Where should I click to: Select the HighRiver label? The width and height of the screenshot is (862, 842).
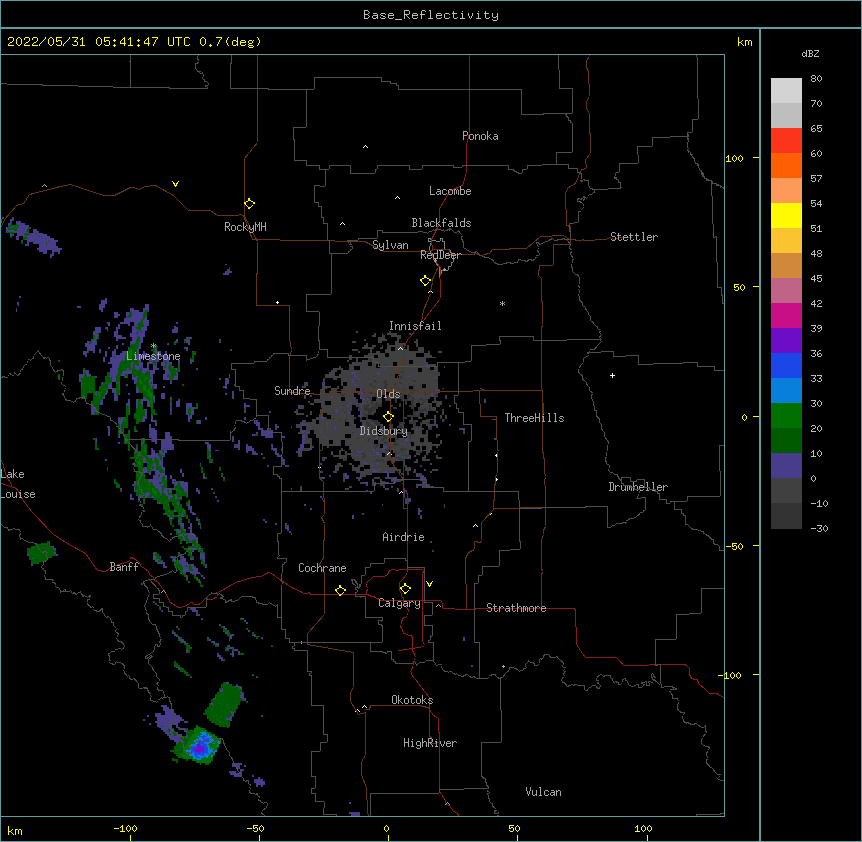(x=430, y=743)
